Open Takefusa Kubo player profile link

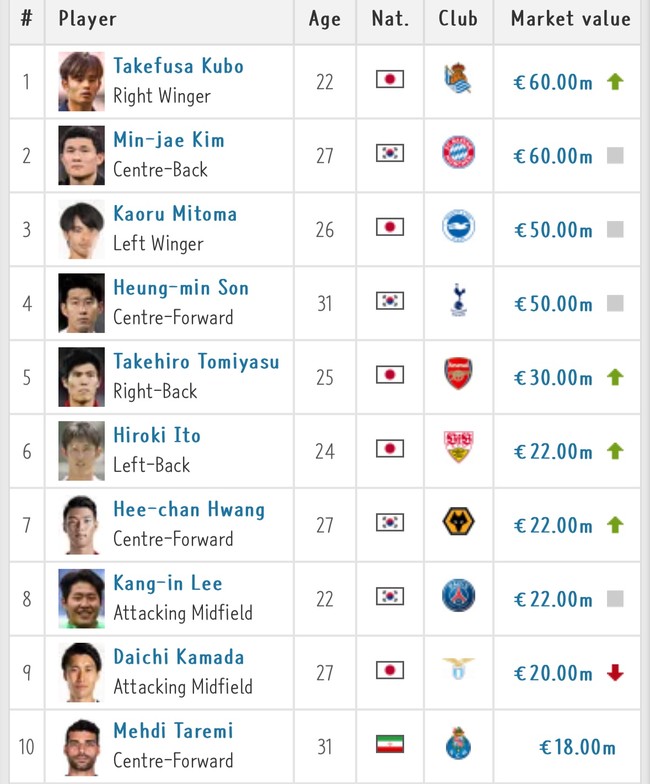click(178, 66)
